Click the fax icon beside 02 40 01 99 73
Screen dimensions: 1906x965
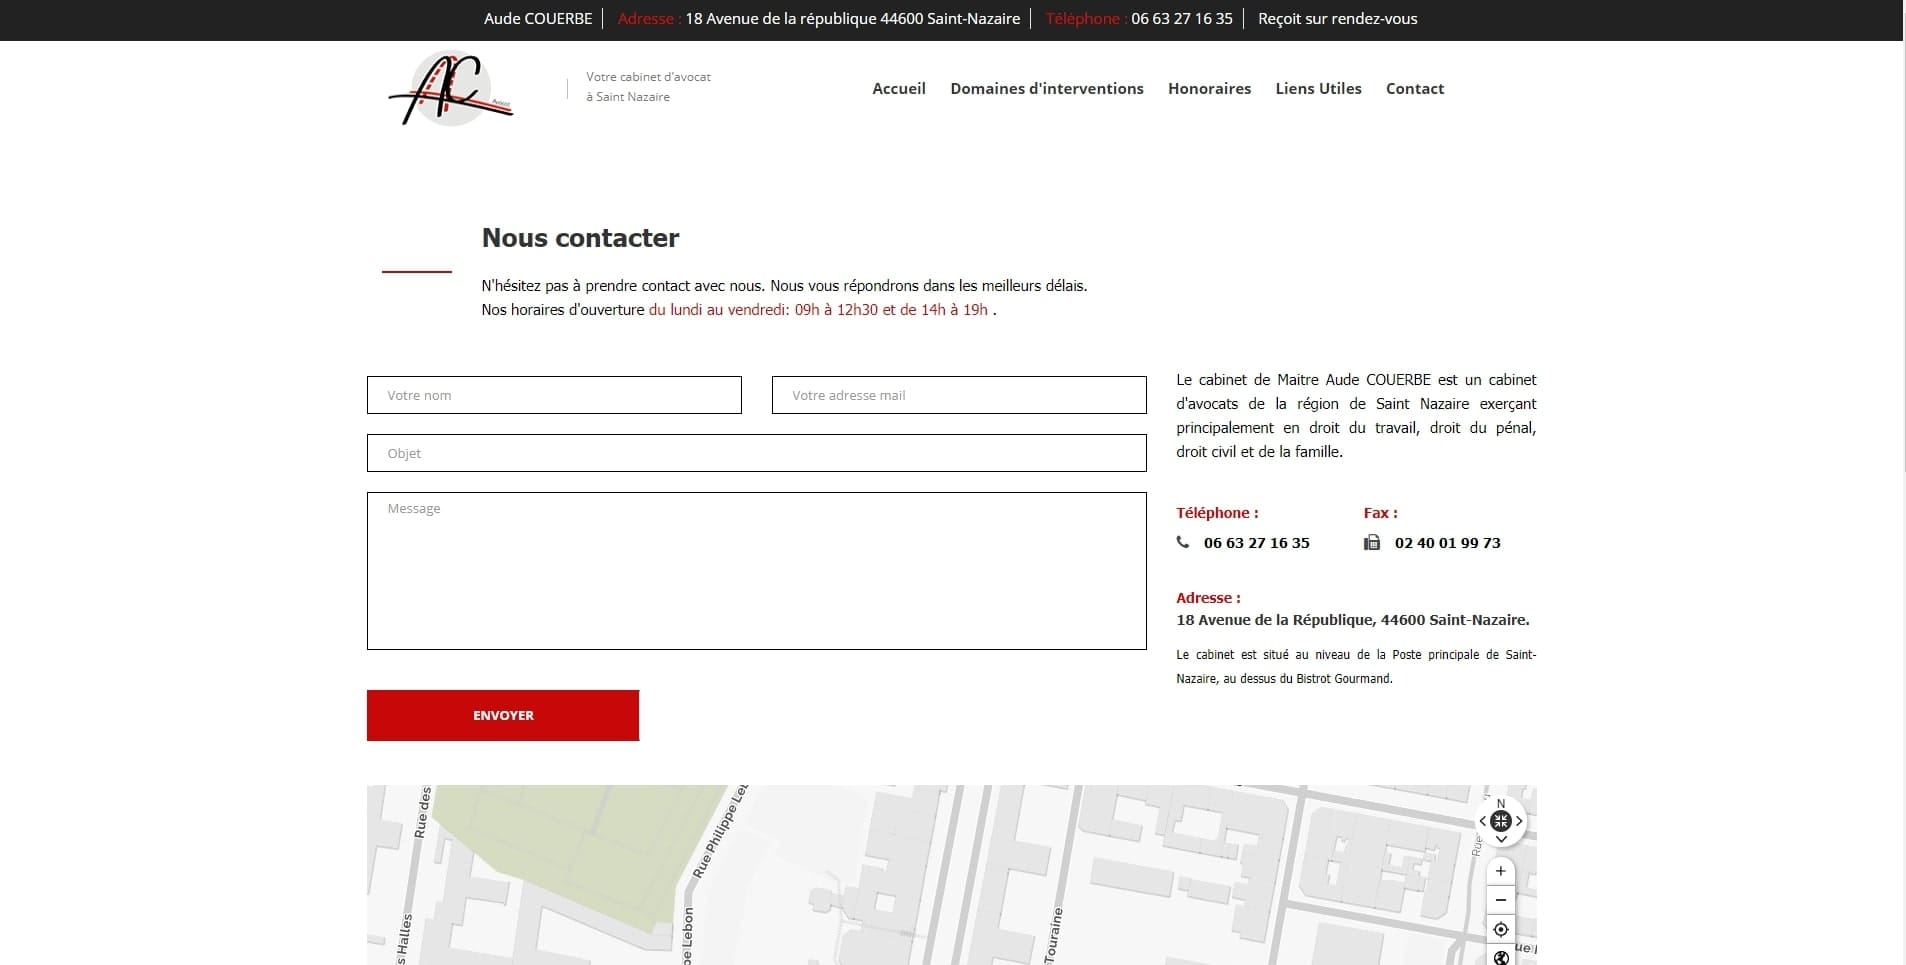(x=1372, y=542)
